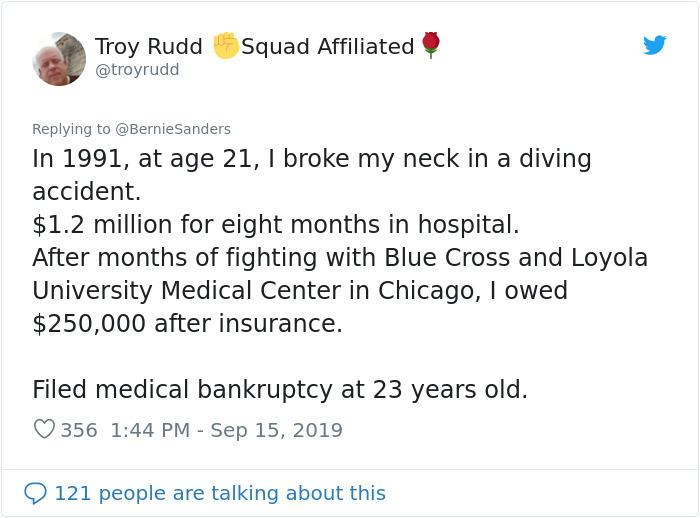Click the "Squad Affiliated" name text

pyautogui.click(x=327, y=47)
